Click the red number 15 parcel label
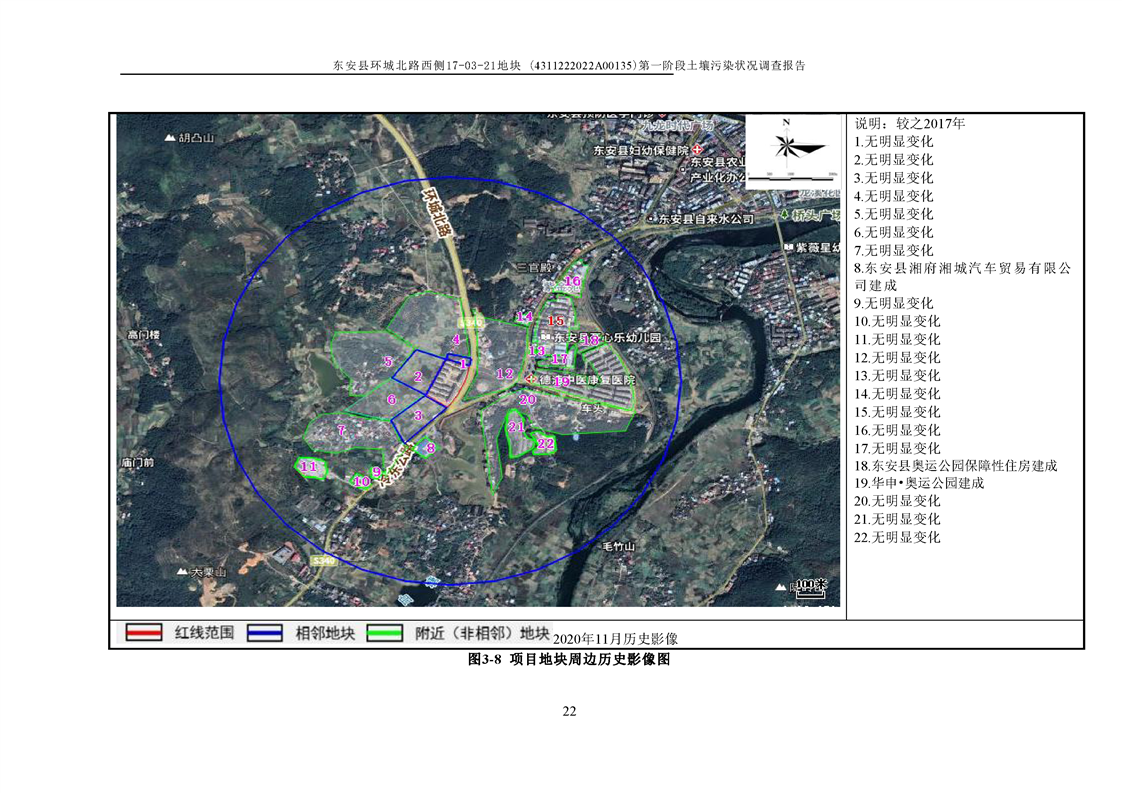Image resolution: width=1122 pixels, height=793 pixels. coord(556,320)
